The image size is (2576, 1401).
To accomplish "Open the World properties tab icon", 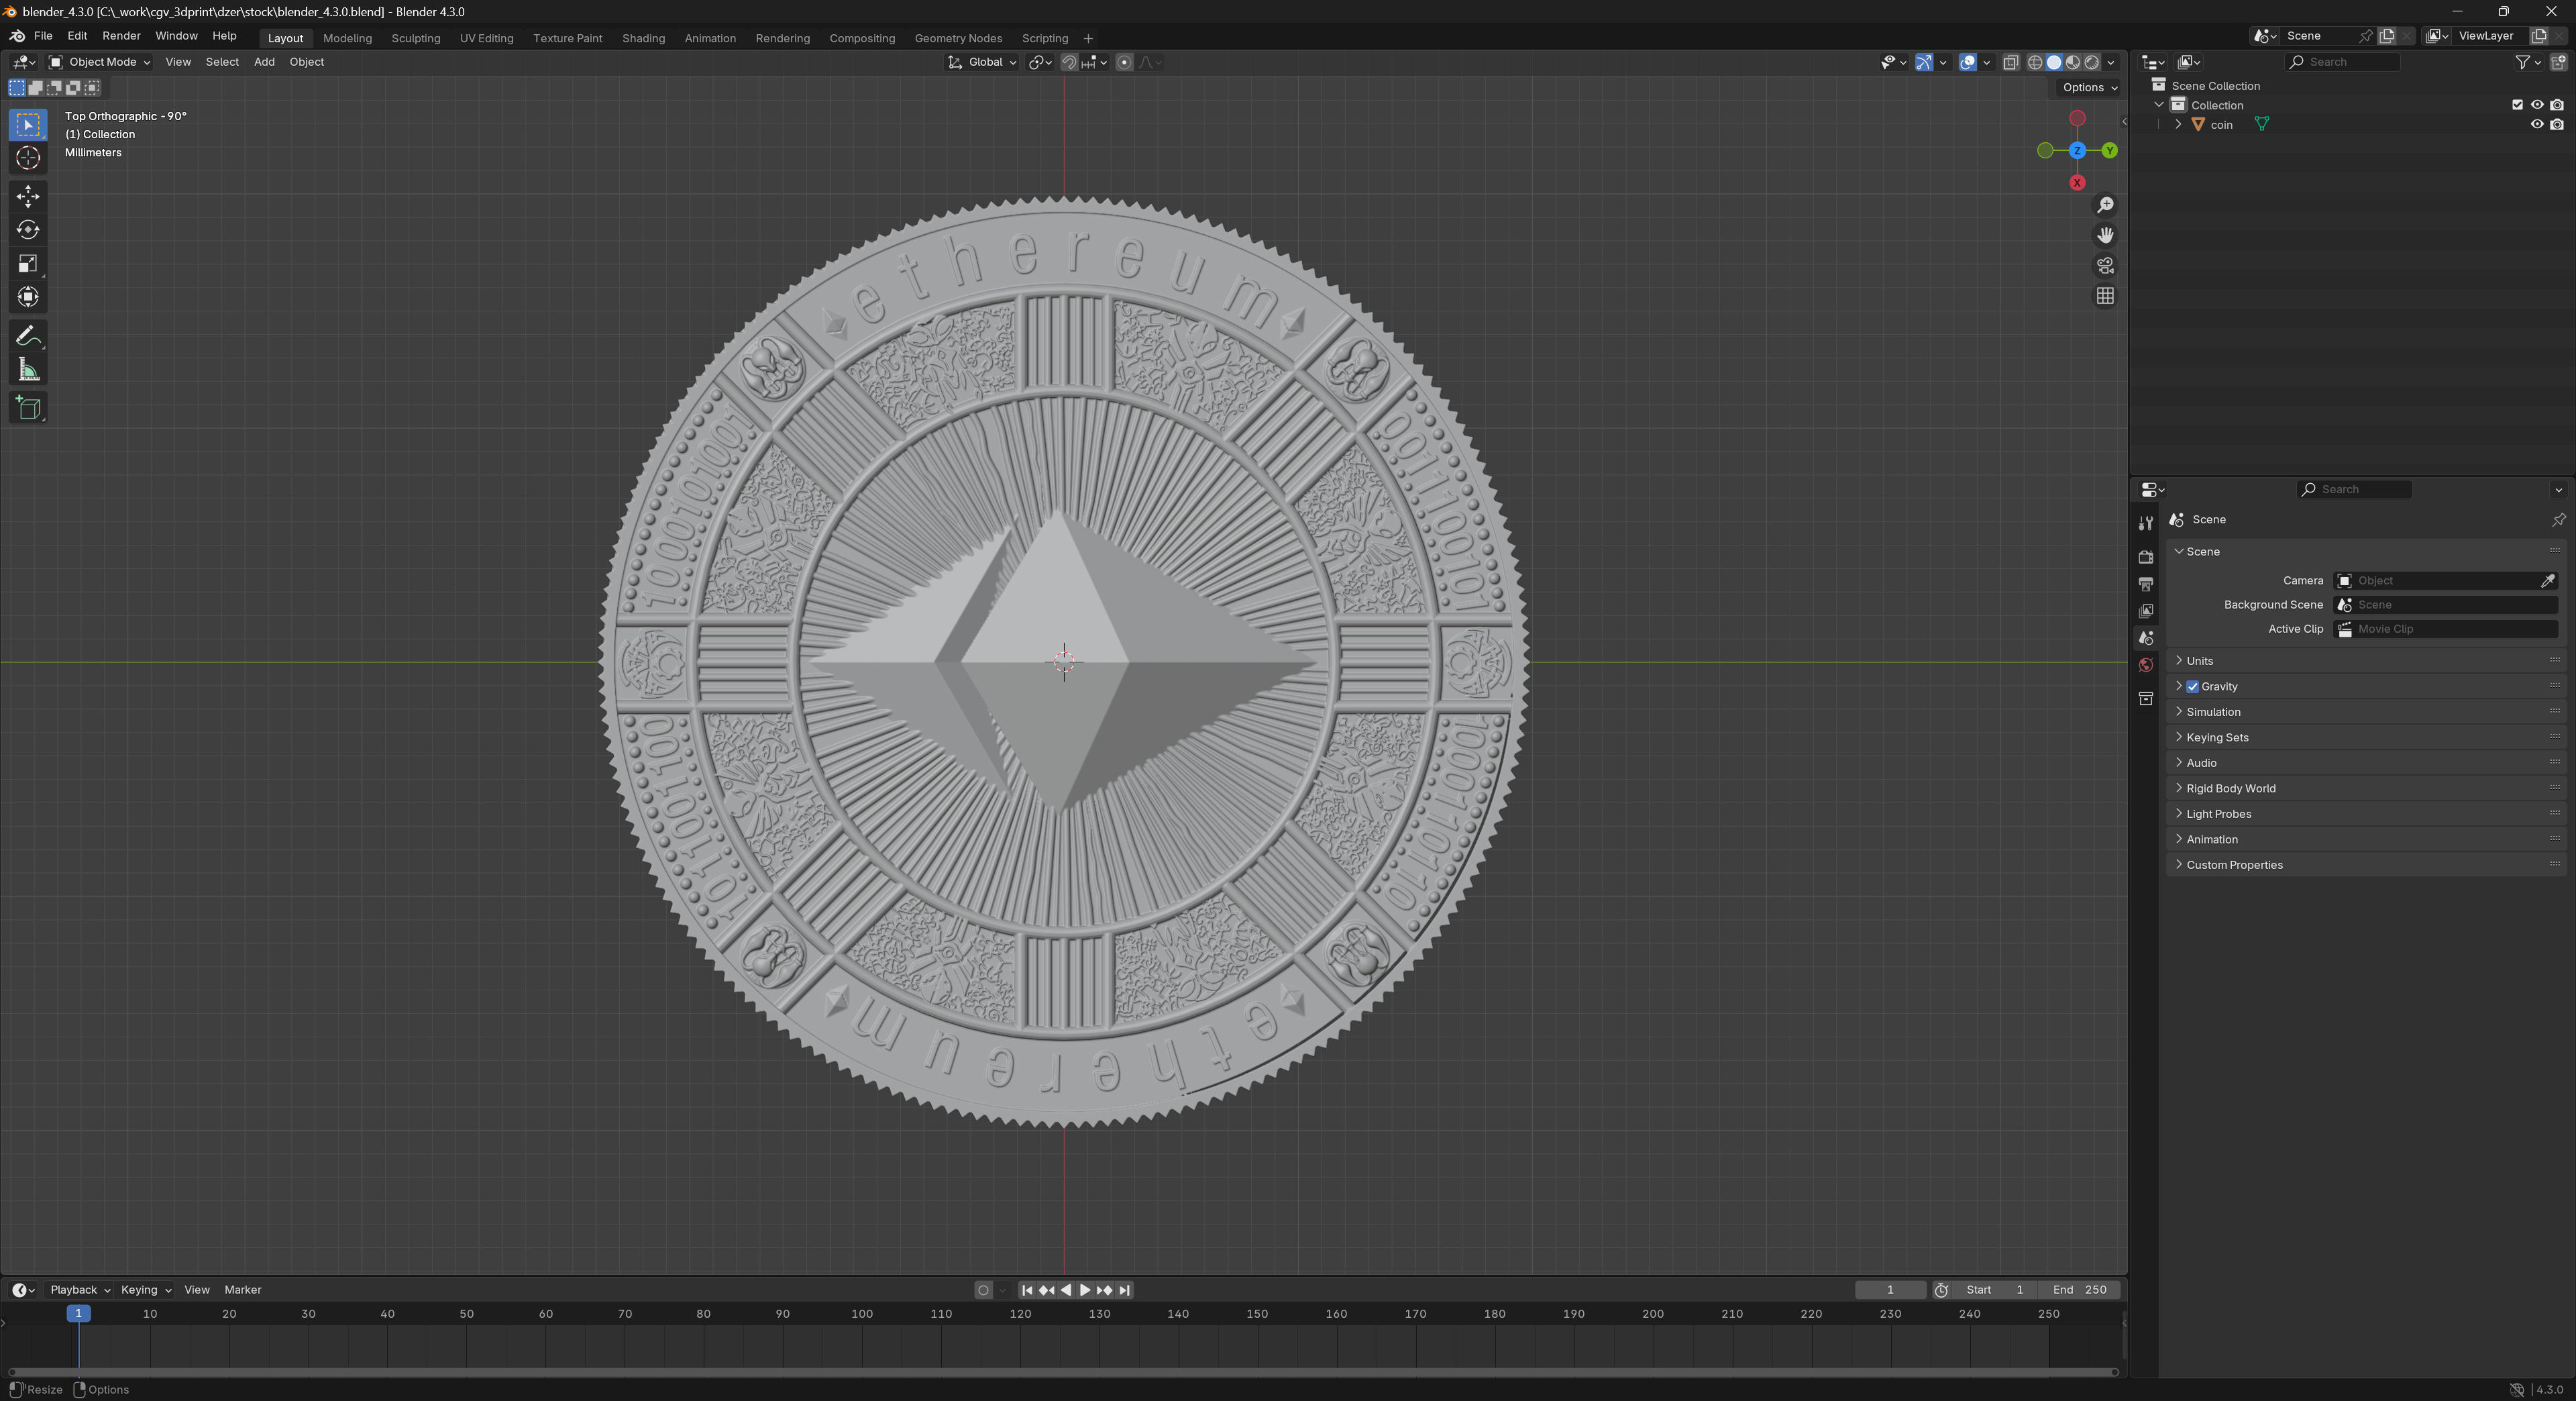I will pos(2145,665).
